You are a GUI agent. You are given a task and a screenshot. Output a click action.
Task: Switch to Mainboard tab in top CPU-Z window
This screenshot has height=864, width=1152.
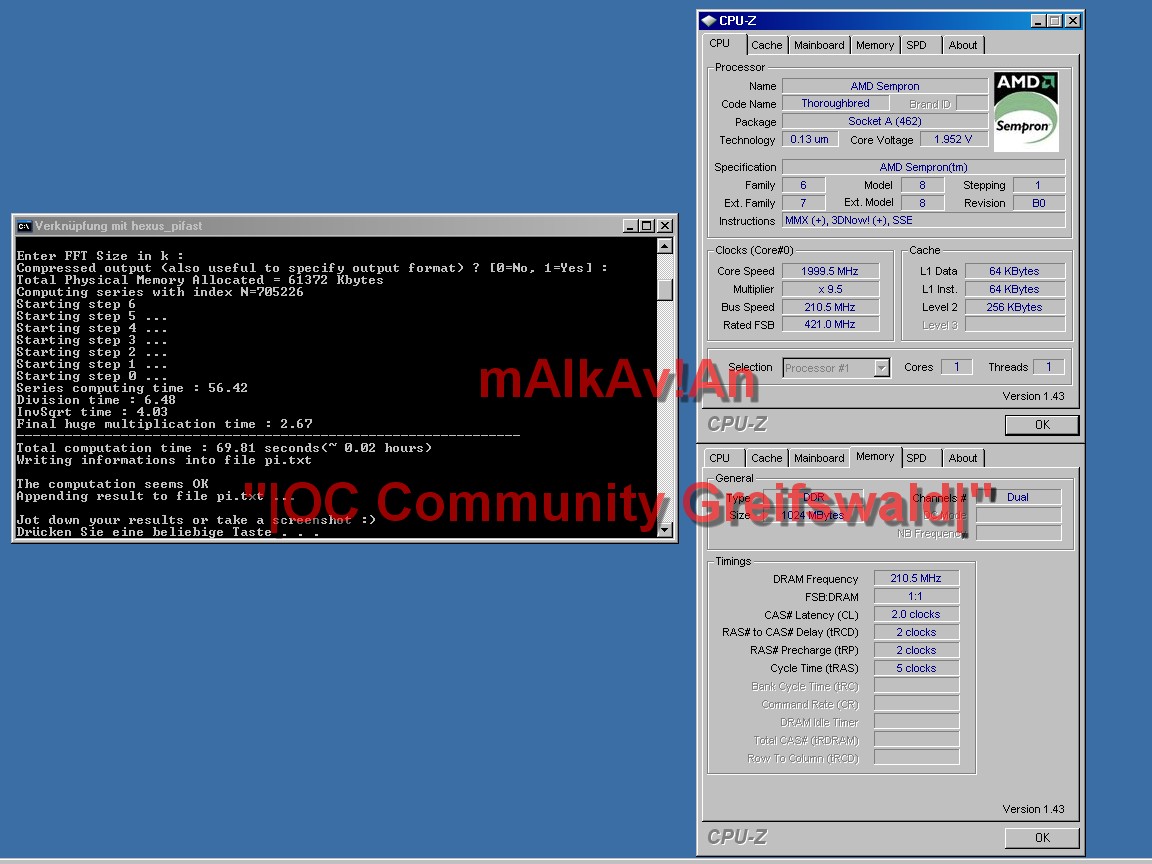click(819, 45)
